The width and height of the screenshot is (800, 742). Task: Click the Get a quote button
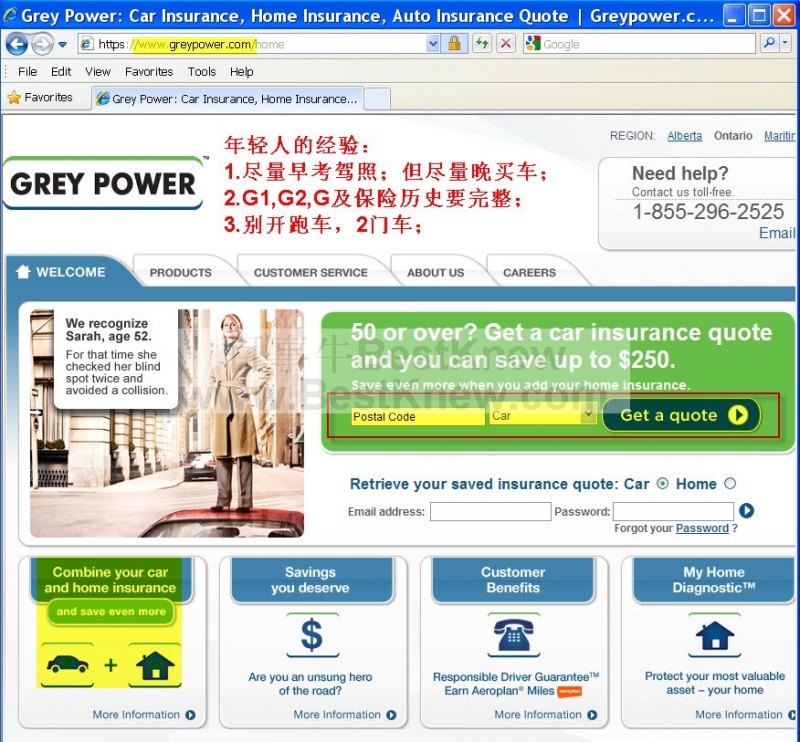tap(681, 415)
